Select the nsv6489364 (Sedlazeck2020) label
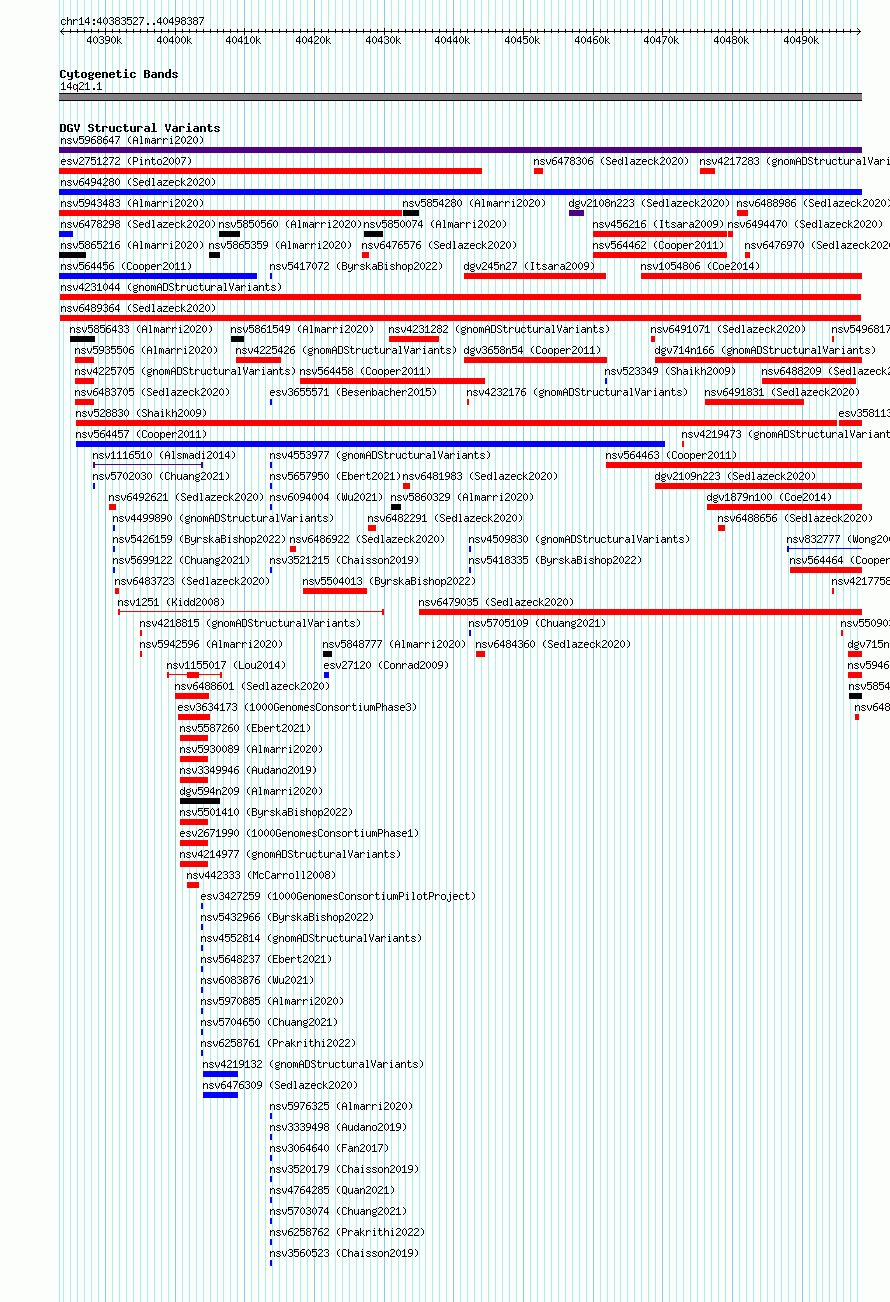890x1302 pixels. 137,308
